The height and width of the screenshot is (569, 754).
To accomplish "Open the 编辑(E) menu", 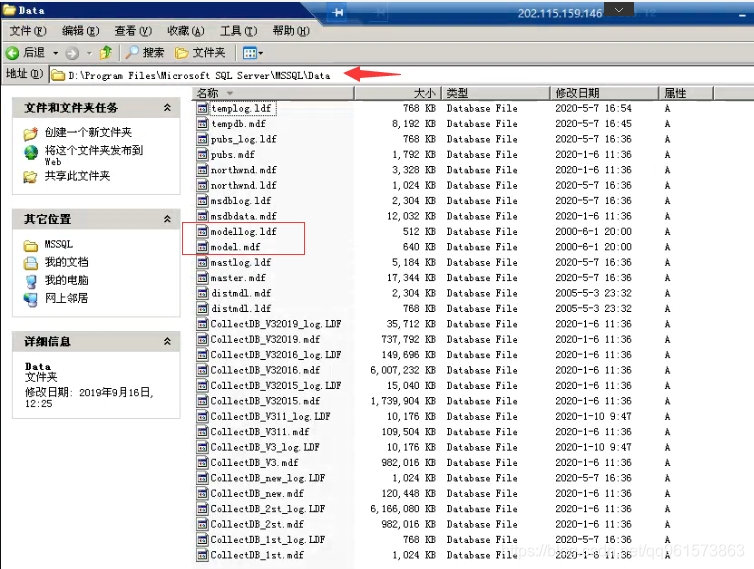I will click(x=80, y=31).
